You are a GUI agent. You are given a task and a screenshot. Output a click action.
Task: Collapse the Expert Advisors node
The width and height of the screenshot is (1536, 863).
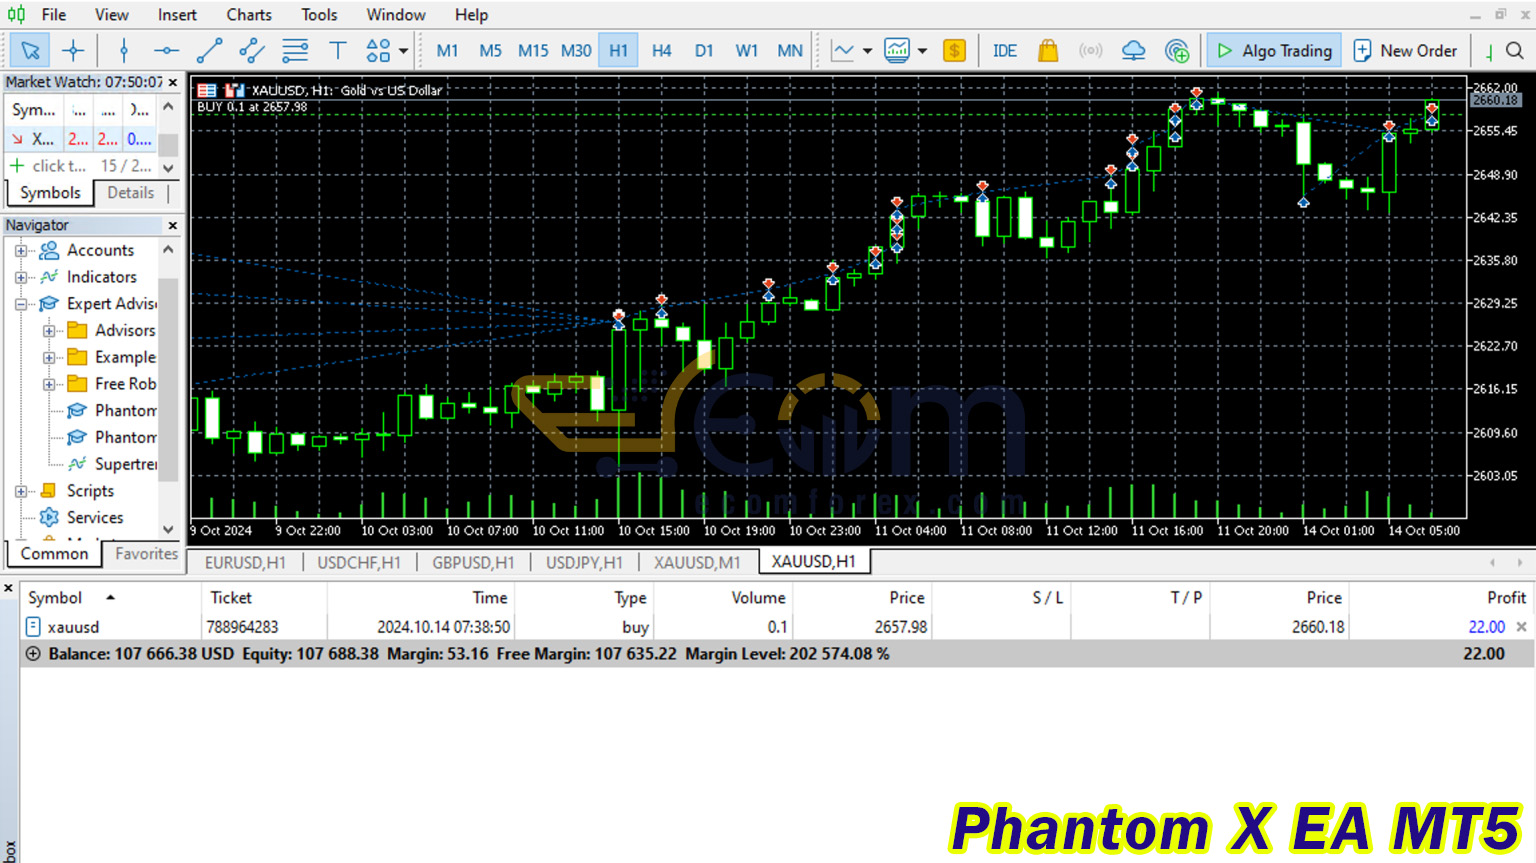pos(21,304)
